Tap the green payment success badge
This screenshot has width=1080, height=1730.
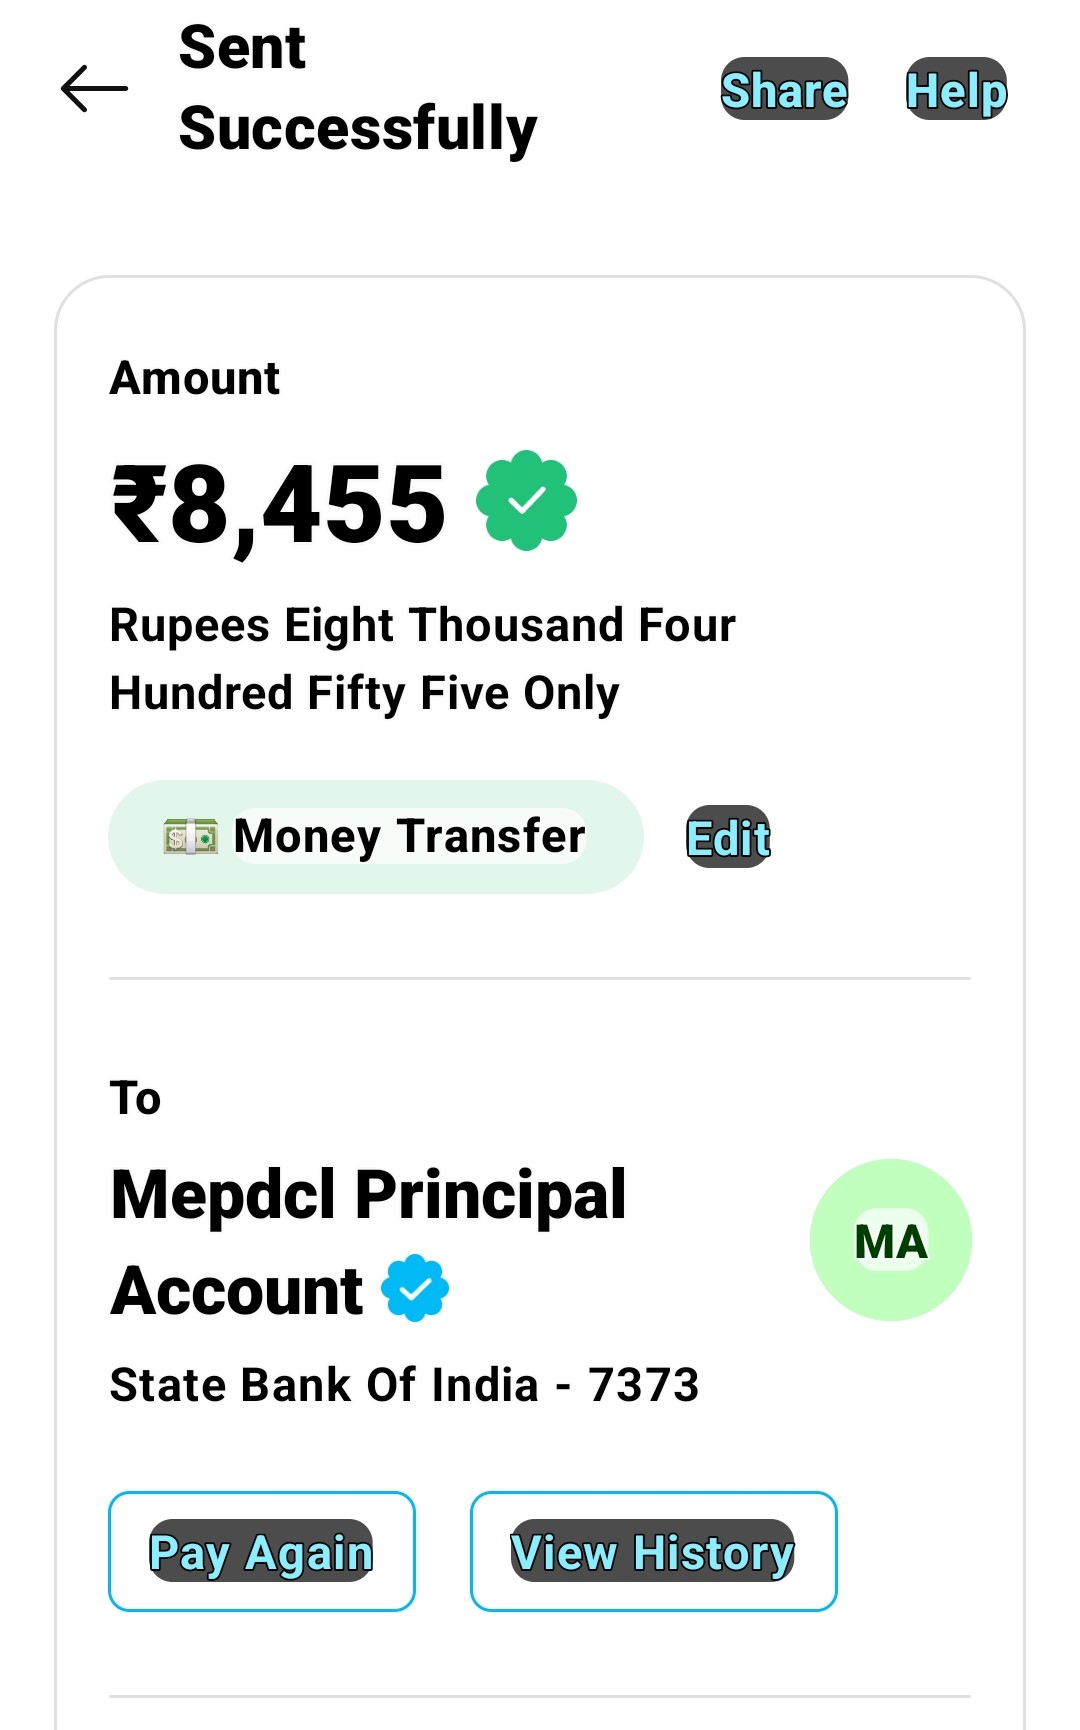[526, 500]
